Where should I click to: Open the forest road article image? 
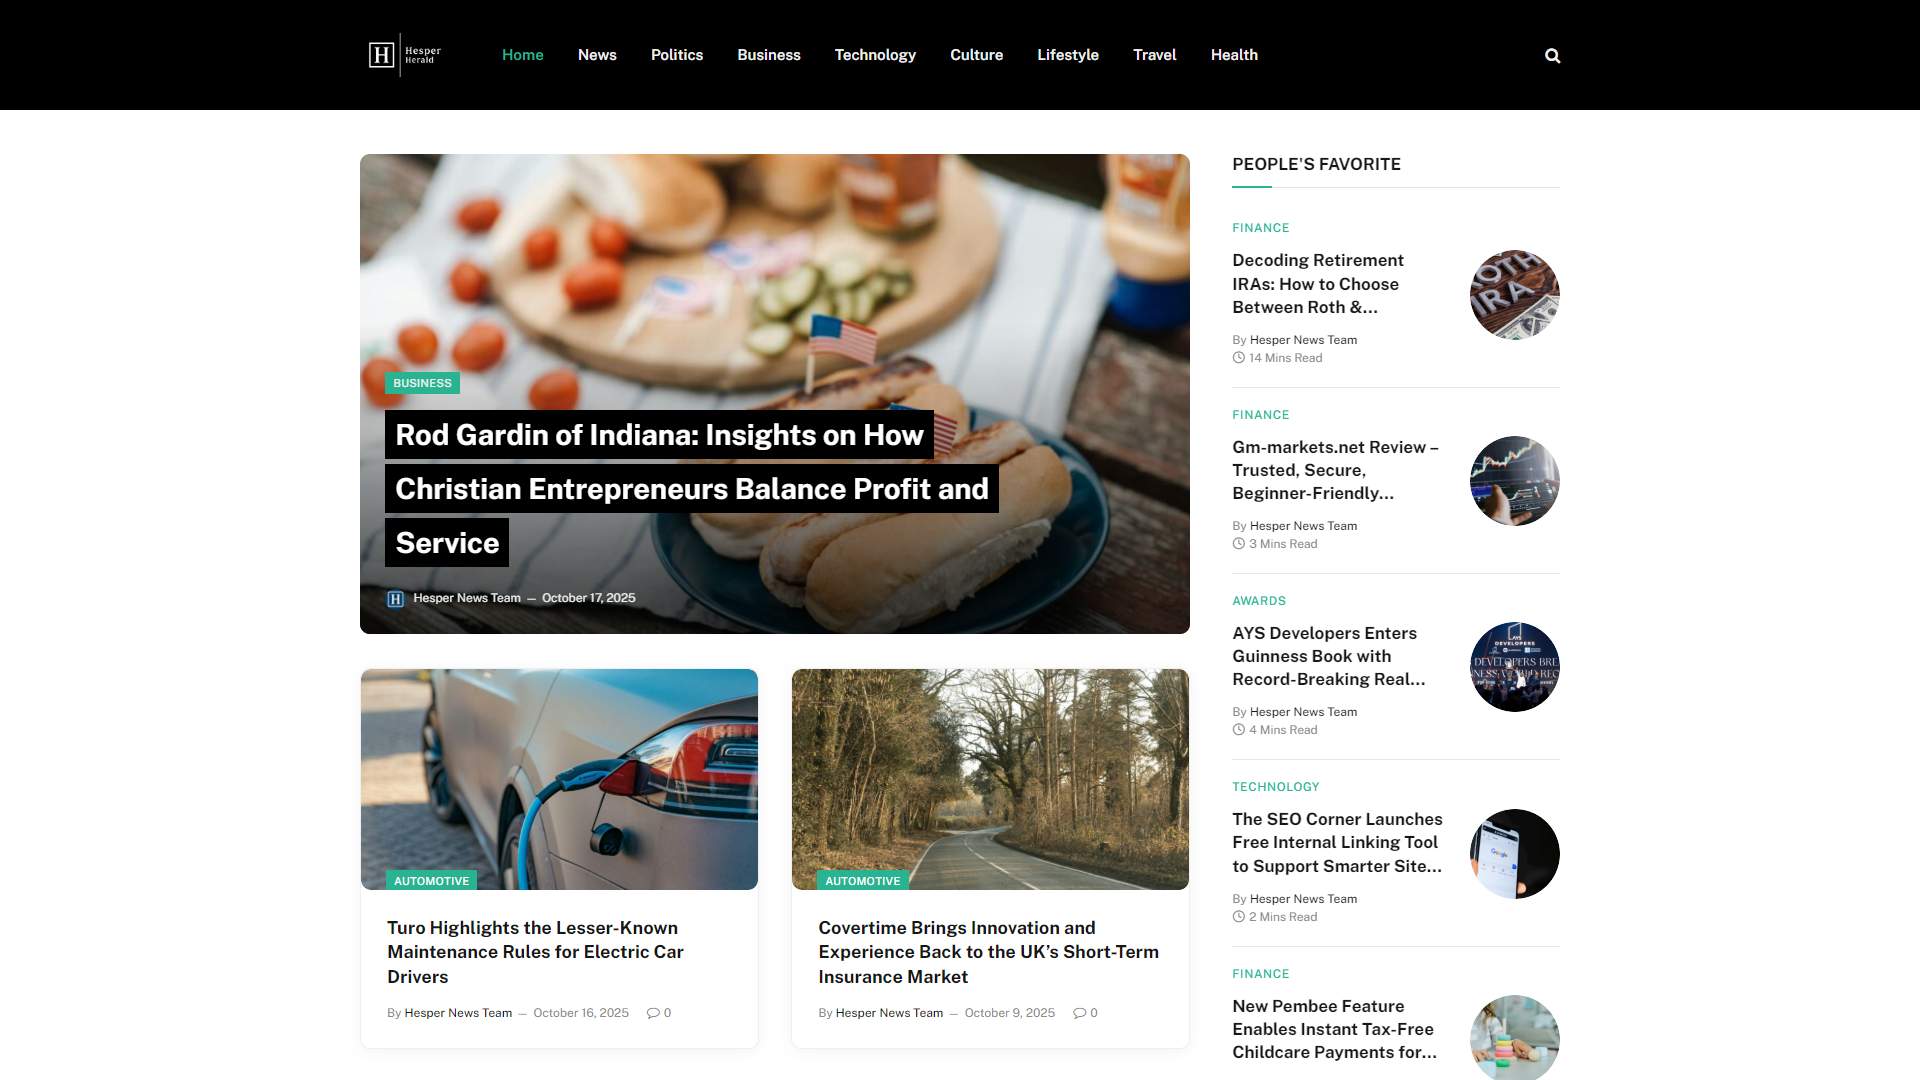point(990,779)
